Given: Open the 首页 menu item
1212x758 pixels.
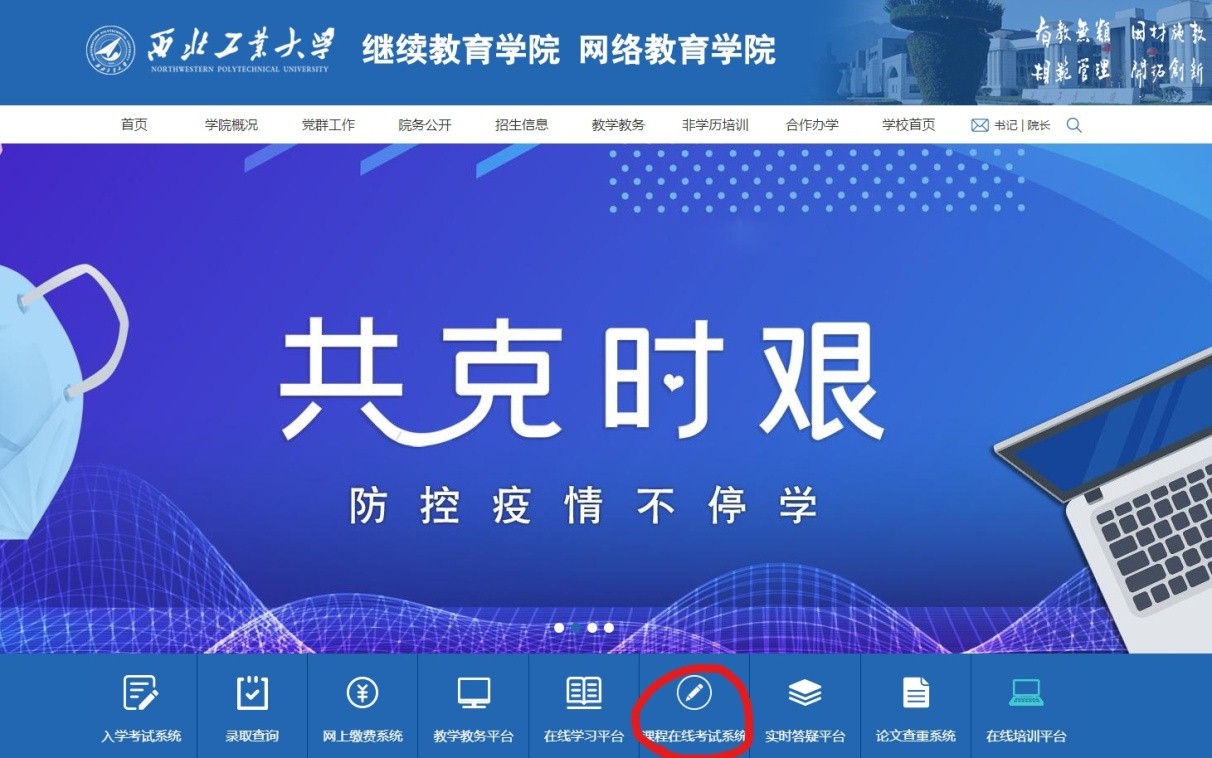Looking at the screenshot, I should (132, 124).
